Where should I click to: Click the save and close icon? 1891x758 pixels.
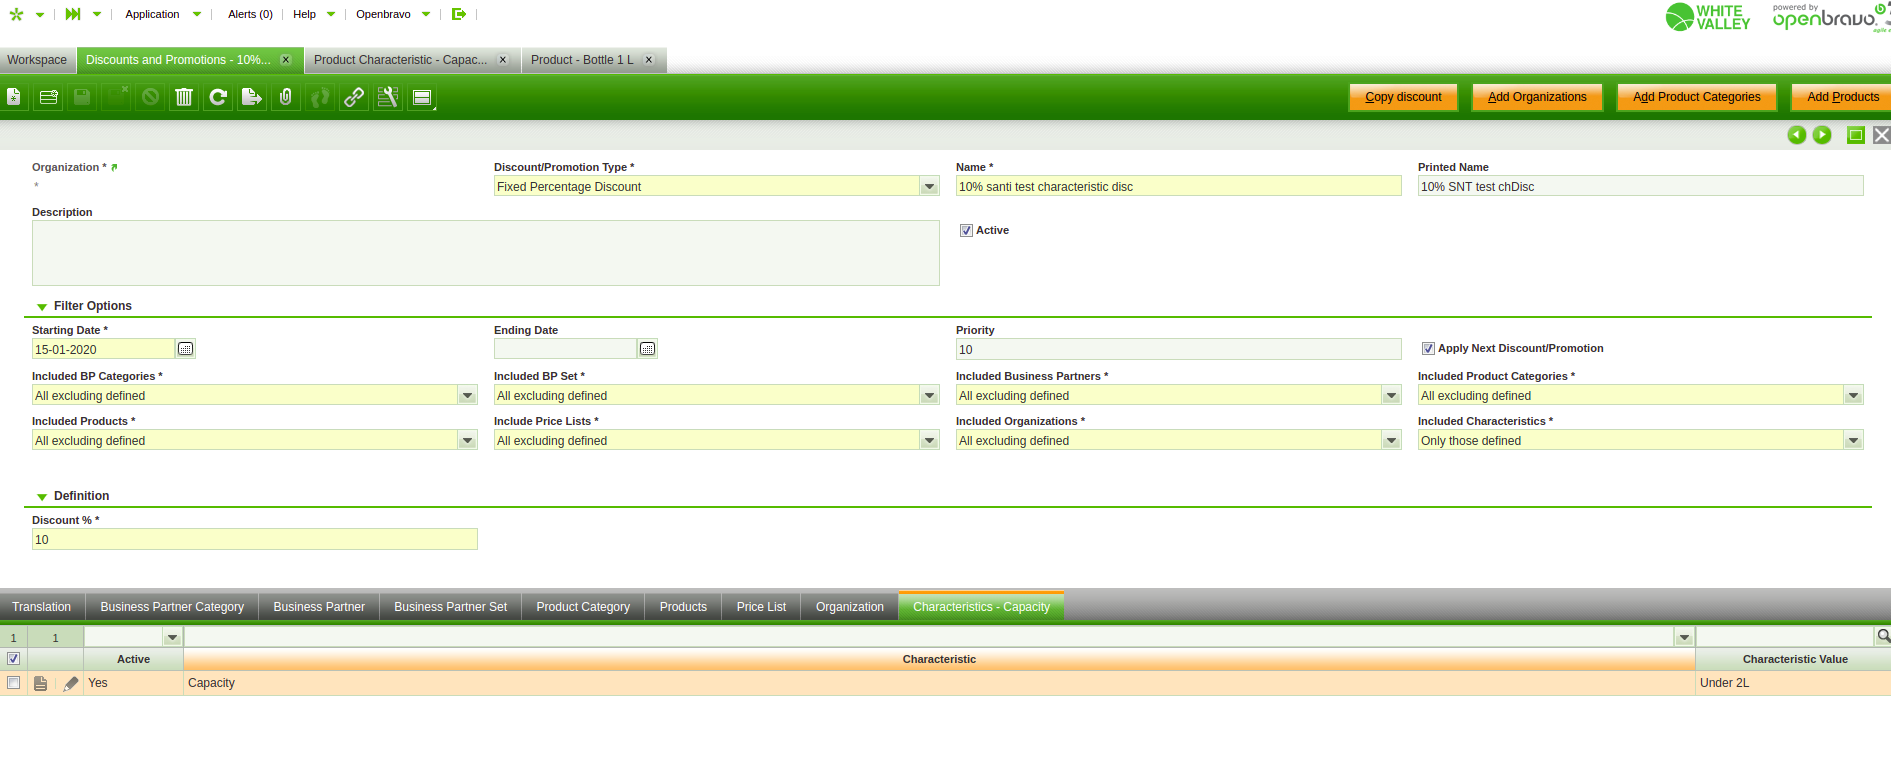pos(116,97)
